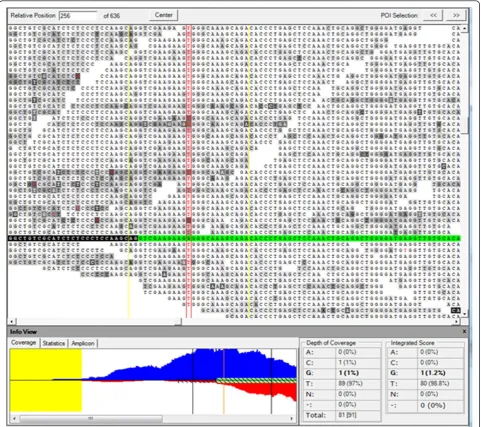Click the 'Integrated Score' heading
The image size is (481, 427).
[412, 343]
